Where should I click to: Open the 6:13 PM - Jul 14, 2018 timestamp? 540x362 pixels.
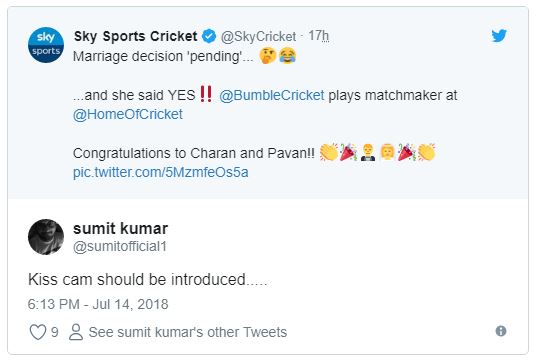tap(98, 304)
